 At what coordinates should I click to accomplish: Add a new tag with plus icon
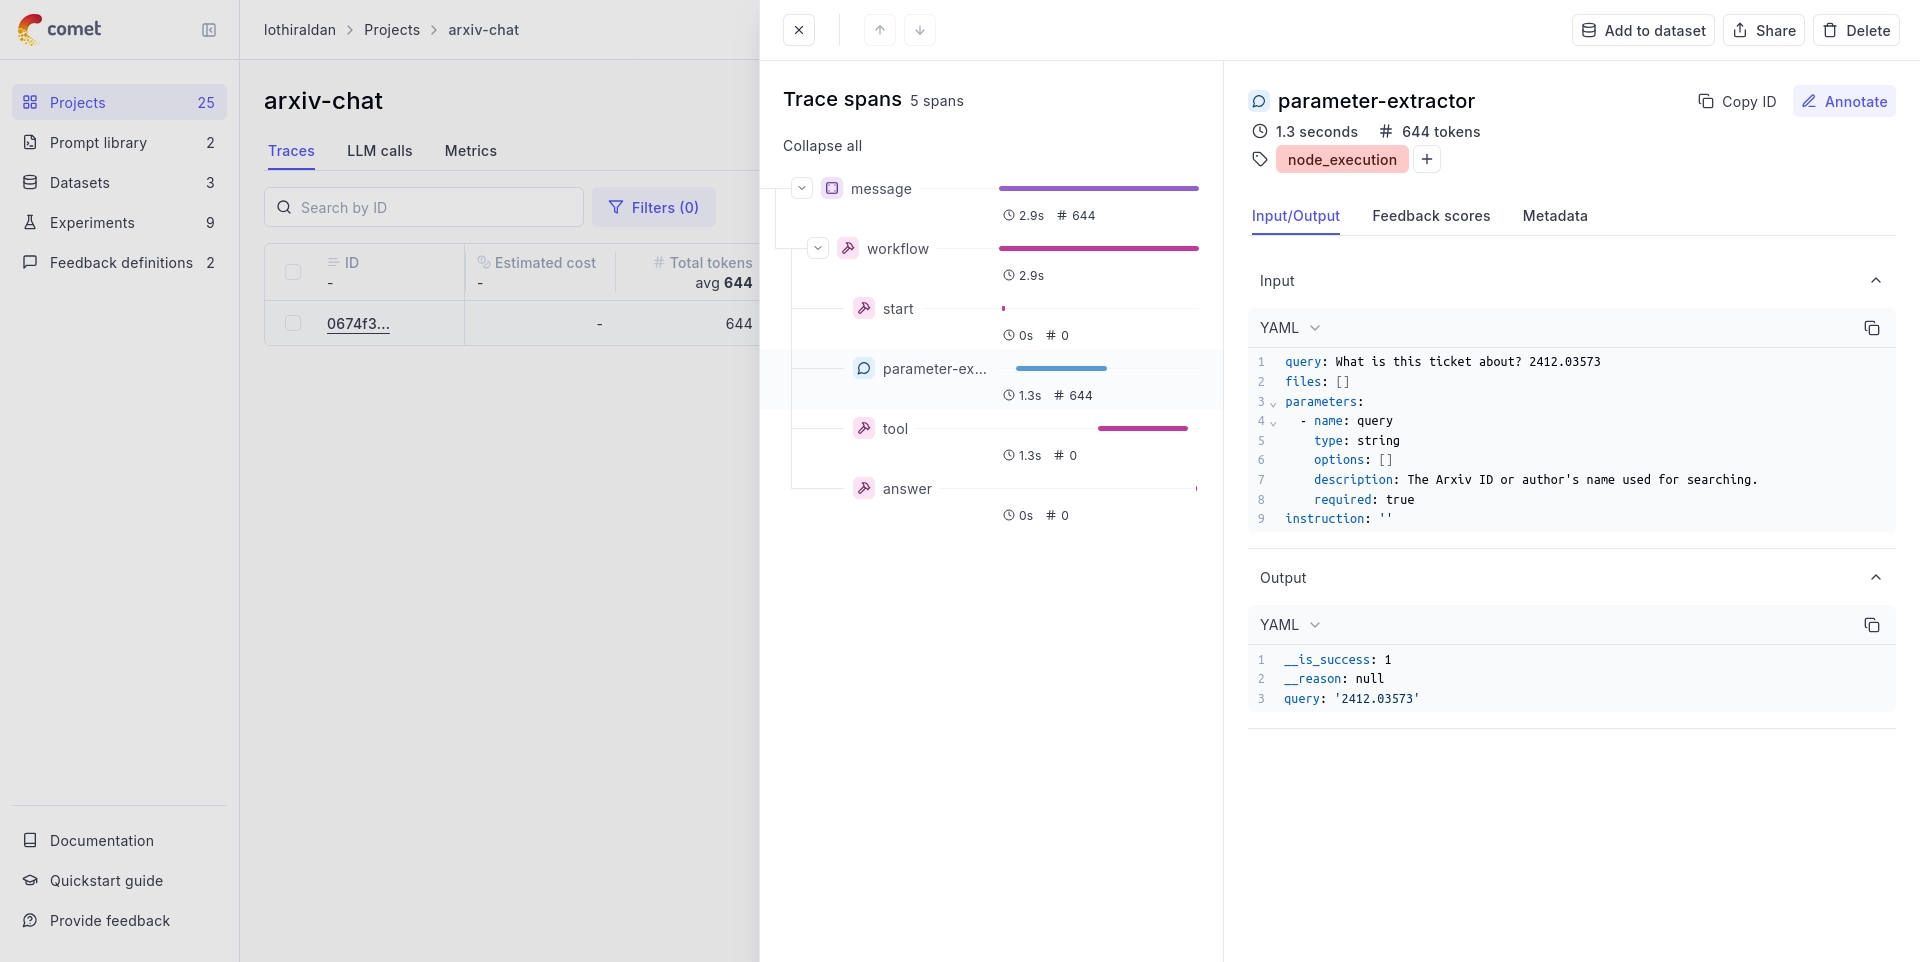click(x=1427, y=159)
